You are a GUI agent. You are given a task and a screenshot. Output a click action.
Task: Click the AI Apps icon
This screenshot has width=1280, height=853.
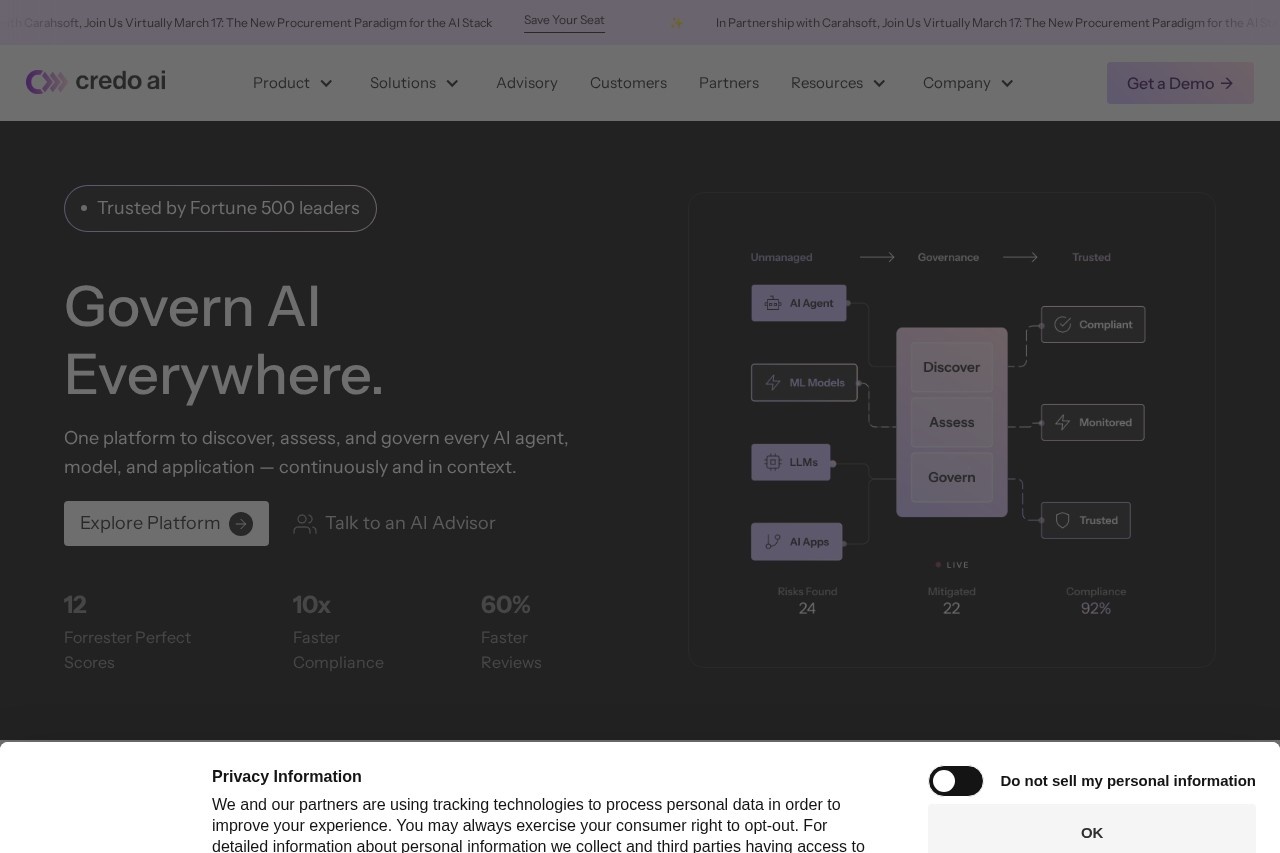(x=773, y=541)
